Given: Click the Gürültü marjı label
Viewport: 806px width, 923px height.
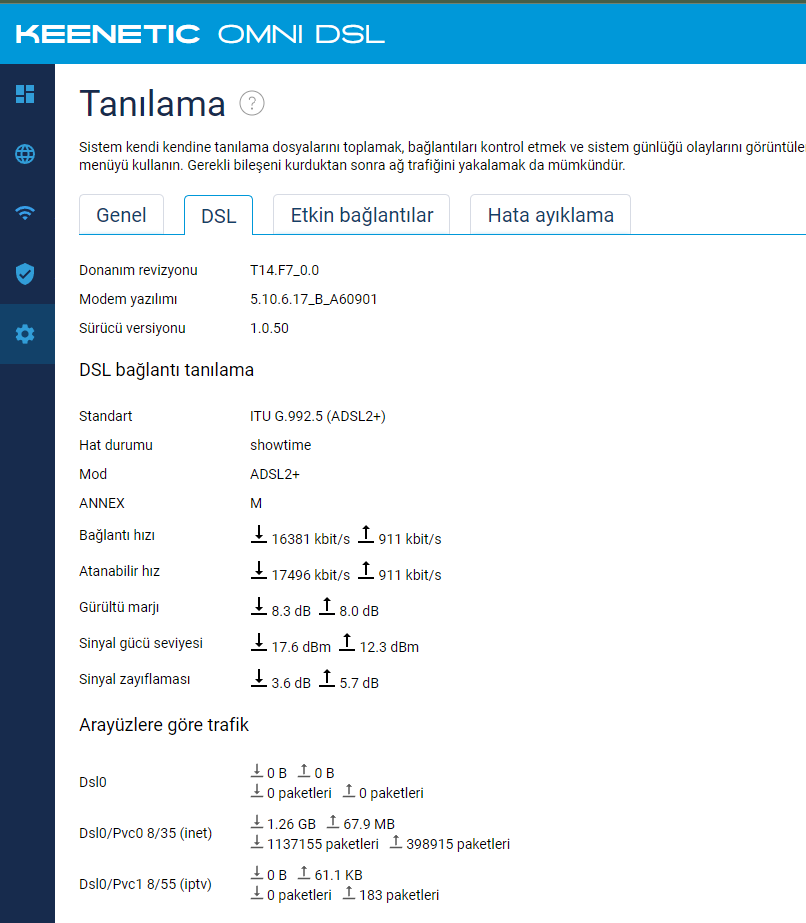Looking at the screenshot, I should point(119,607).
